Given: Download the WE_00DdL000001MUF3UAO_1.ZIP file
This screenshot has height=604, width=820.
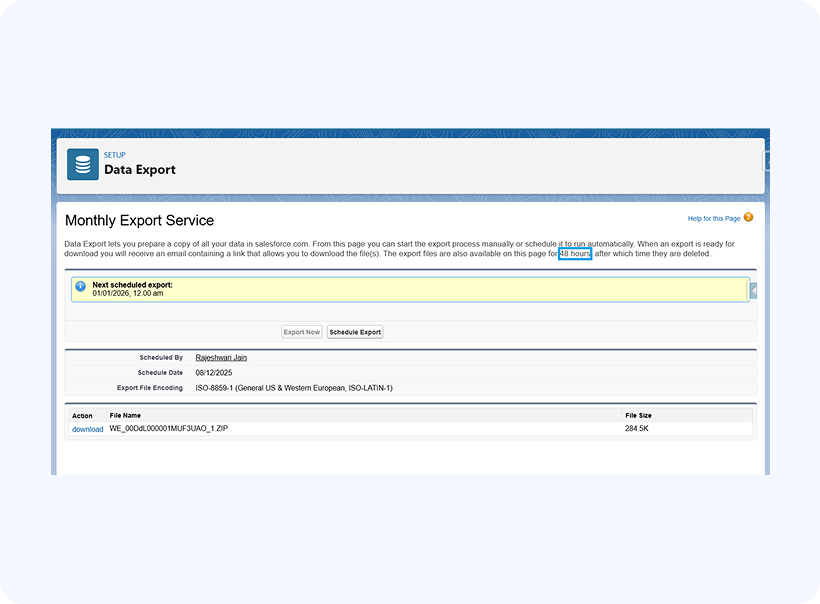Looking at the screenshot, I should (87, 429).
